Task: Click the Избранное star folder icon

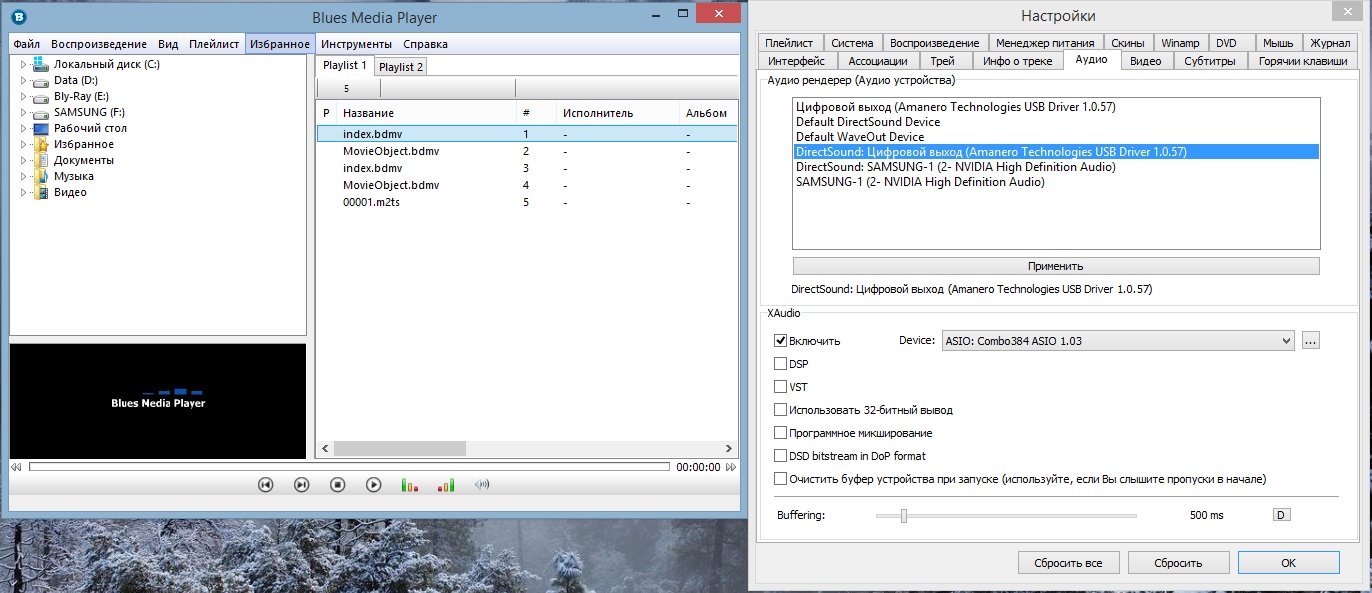Action: click(41, 144)
